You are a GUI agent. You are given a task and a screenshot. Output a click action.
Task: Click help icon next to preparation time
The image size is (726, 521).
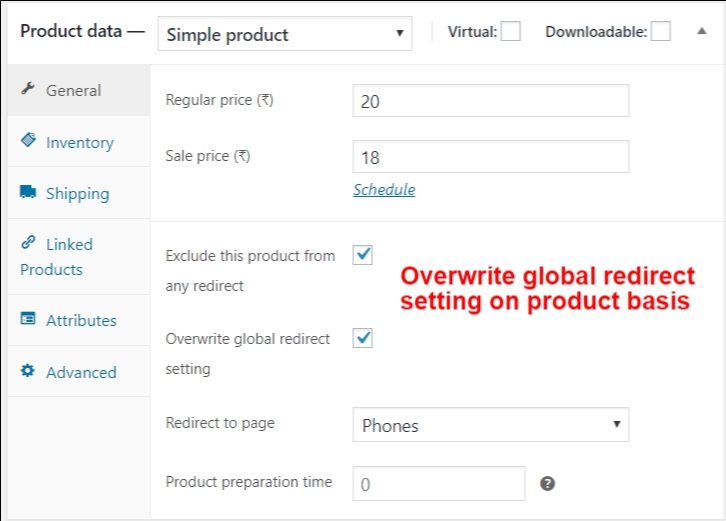point(547,484)
